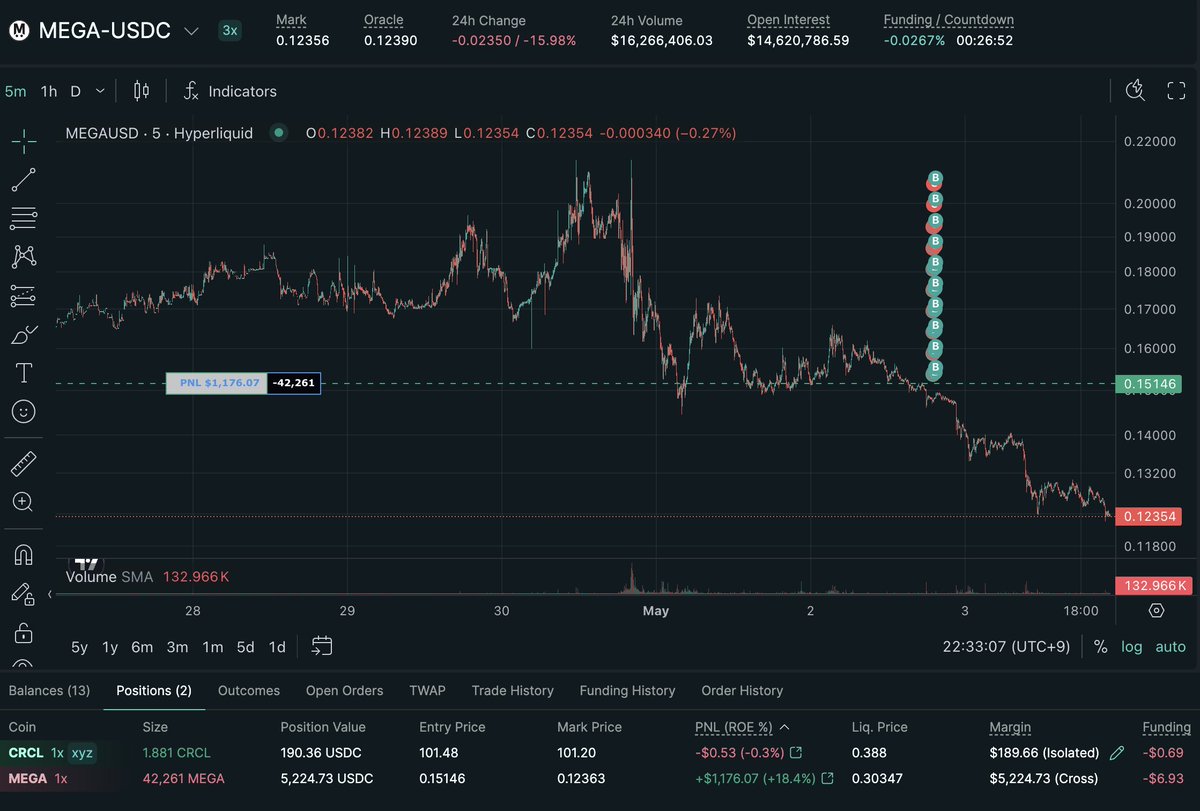Toggle the magnet snap mode
The height and width of the screenshot is (811, 1200).
[24, 554]
